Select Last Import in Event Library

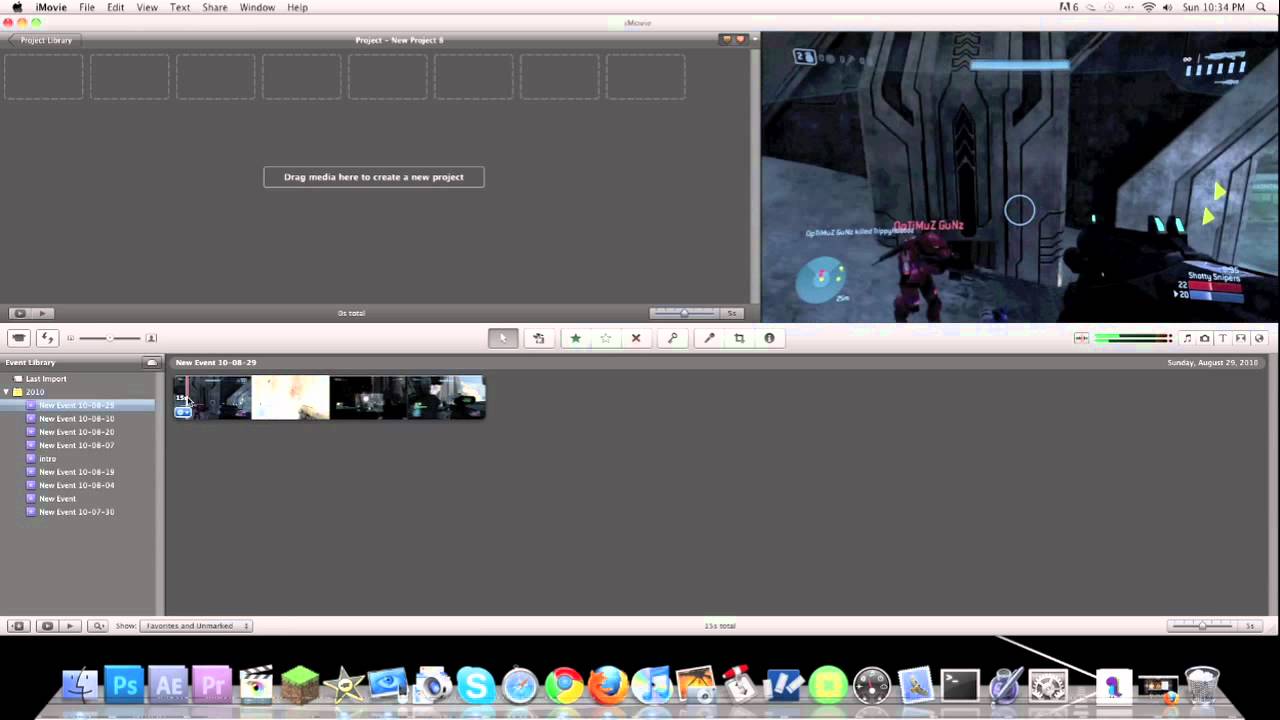pyautogui.click(x=46, y=379)
